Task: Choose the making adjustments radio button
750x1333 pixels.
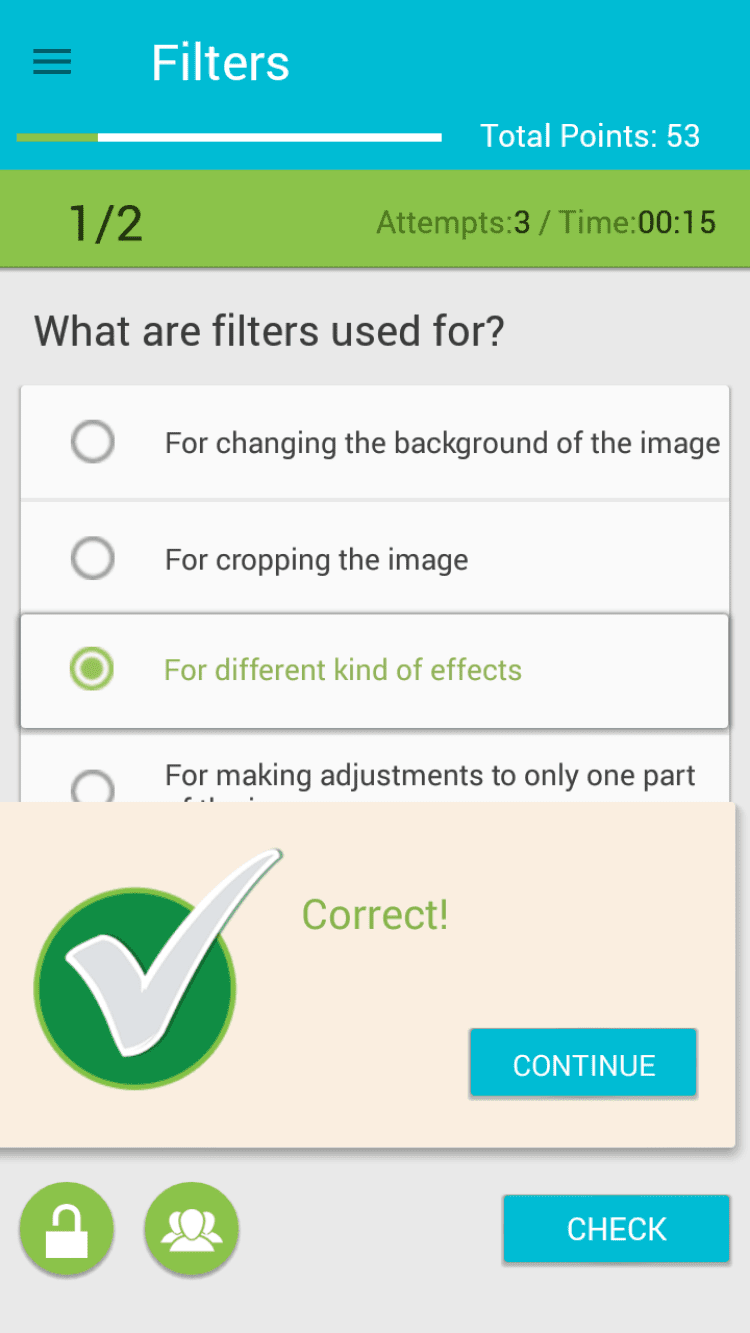Action: pos(93,787)
